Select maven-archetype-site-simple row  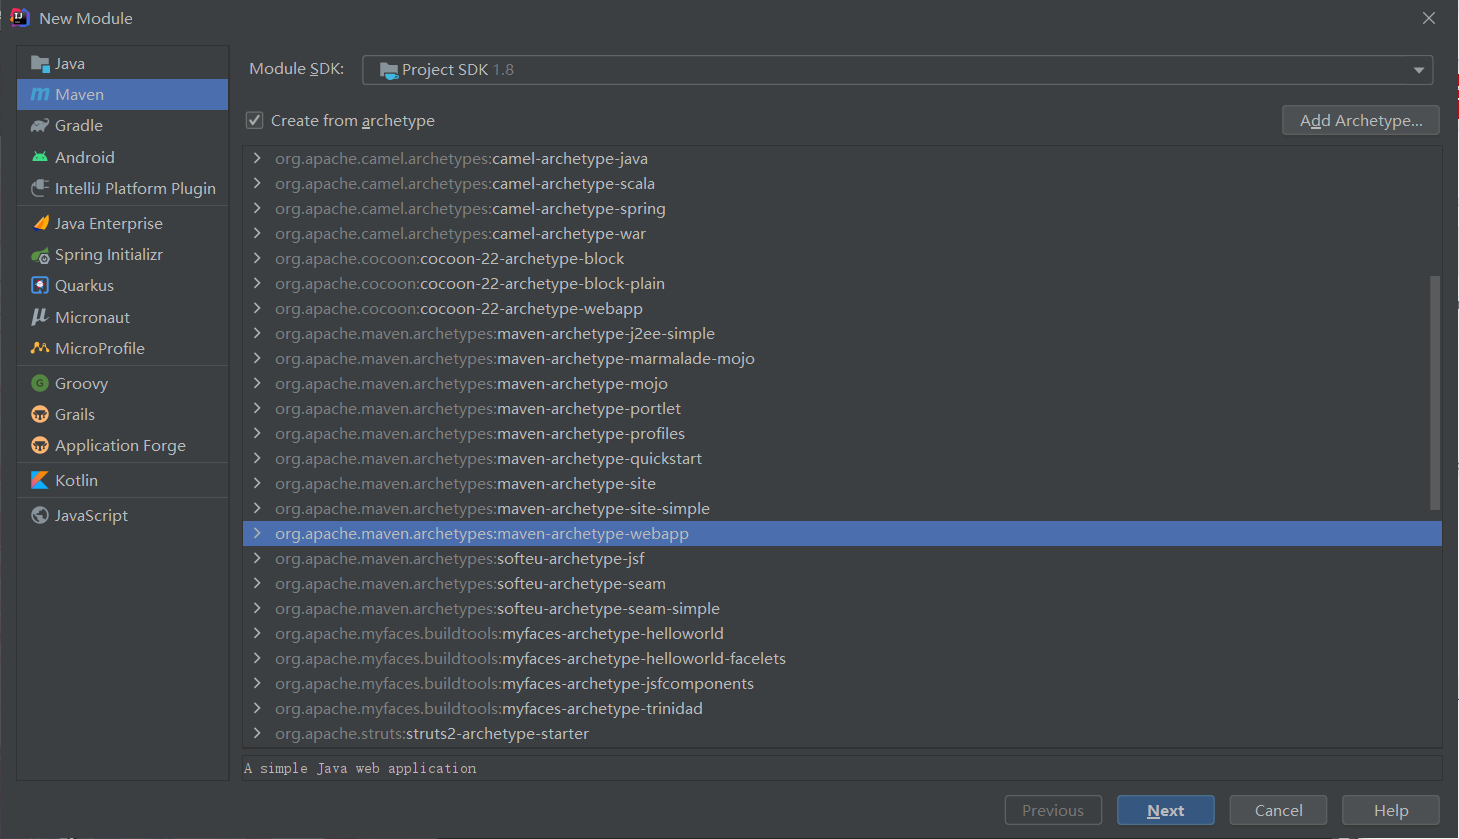pyautogui.click(x=842, y=508)
